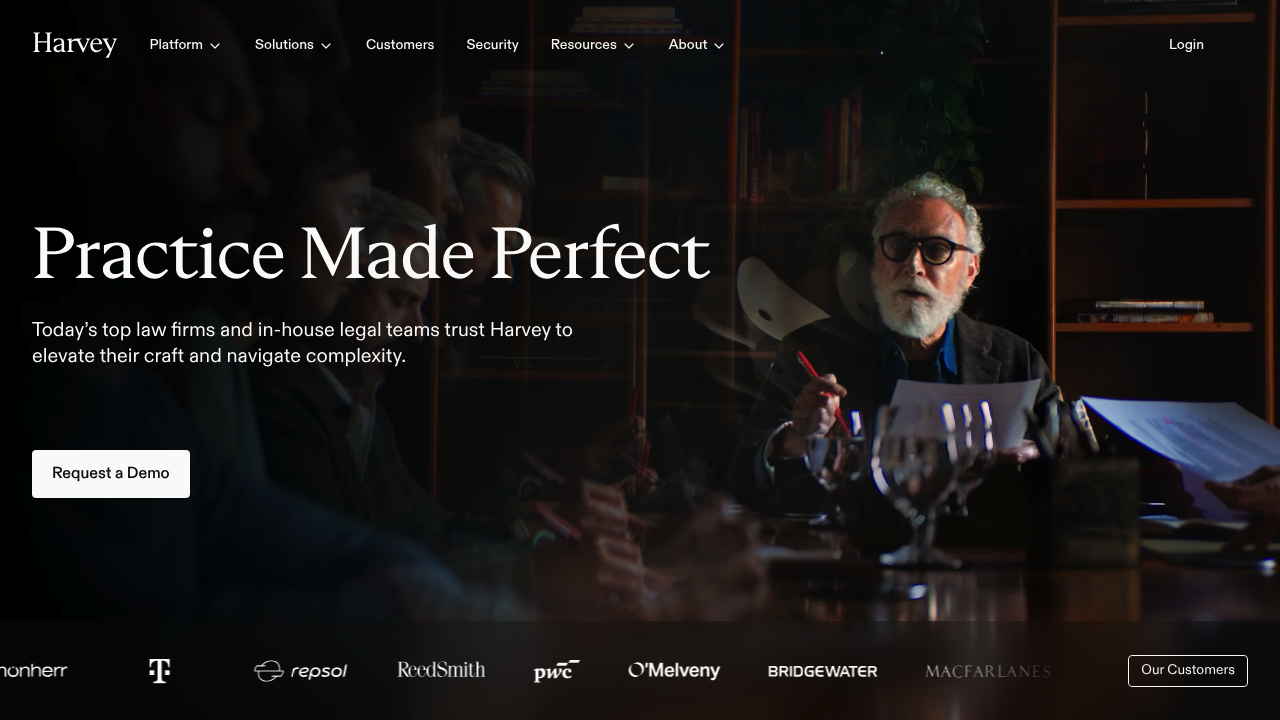Expand the Platform dropdown chevron
The height and width of the screenshot is (720, 1280).
(x=215, y=46)
